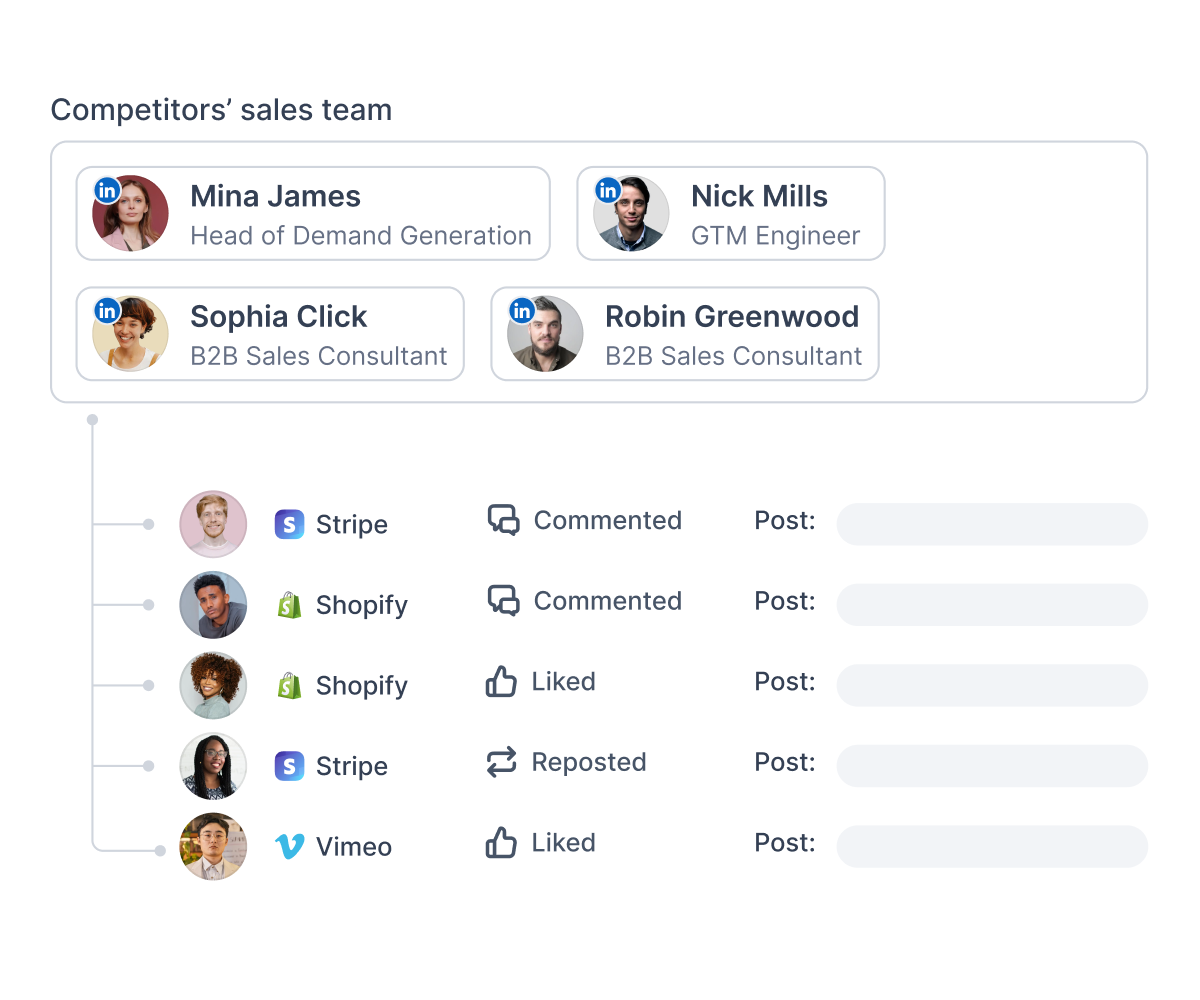Open Nick Mills GTM Engineer card
This screenshot has width=1200, height=1000.
click(731, 213)
